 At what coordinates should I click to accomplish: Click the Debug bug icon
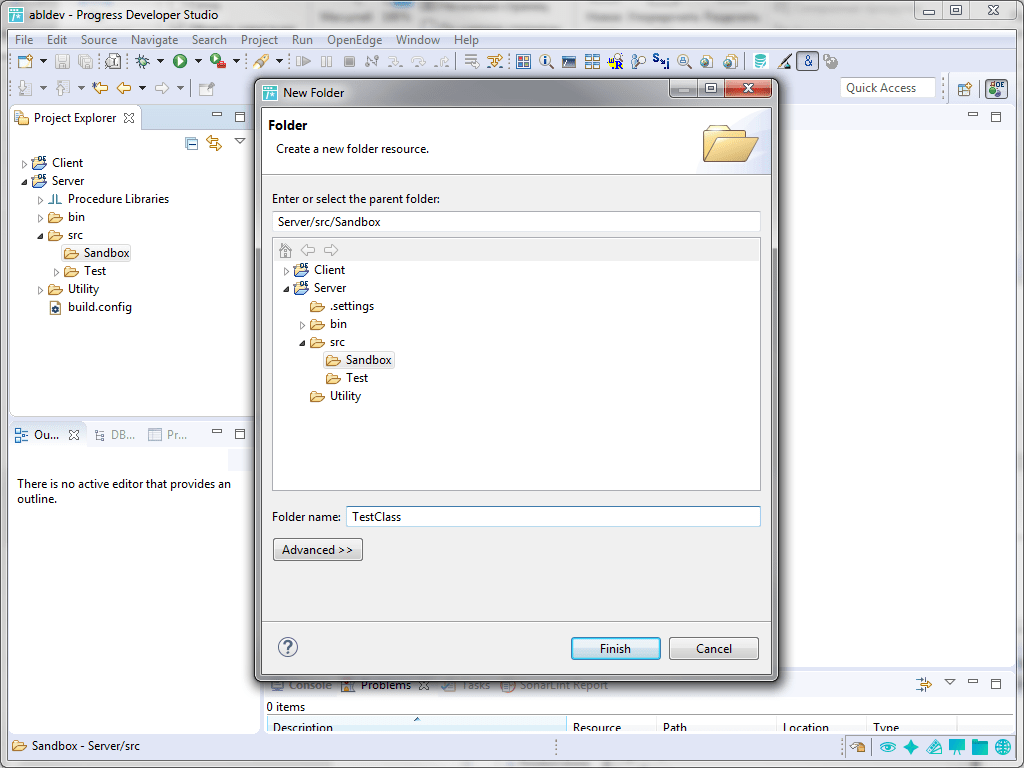[142, 61]
